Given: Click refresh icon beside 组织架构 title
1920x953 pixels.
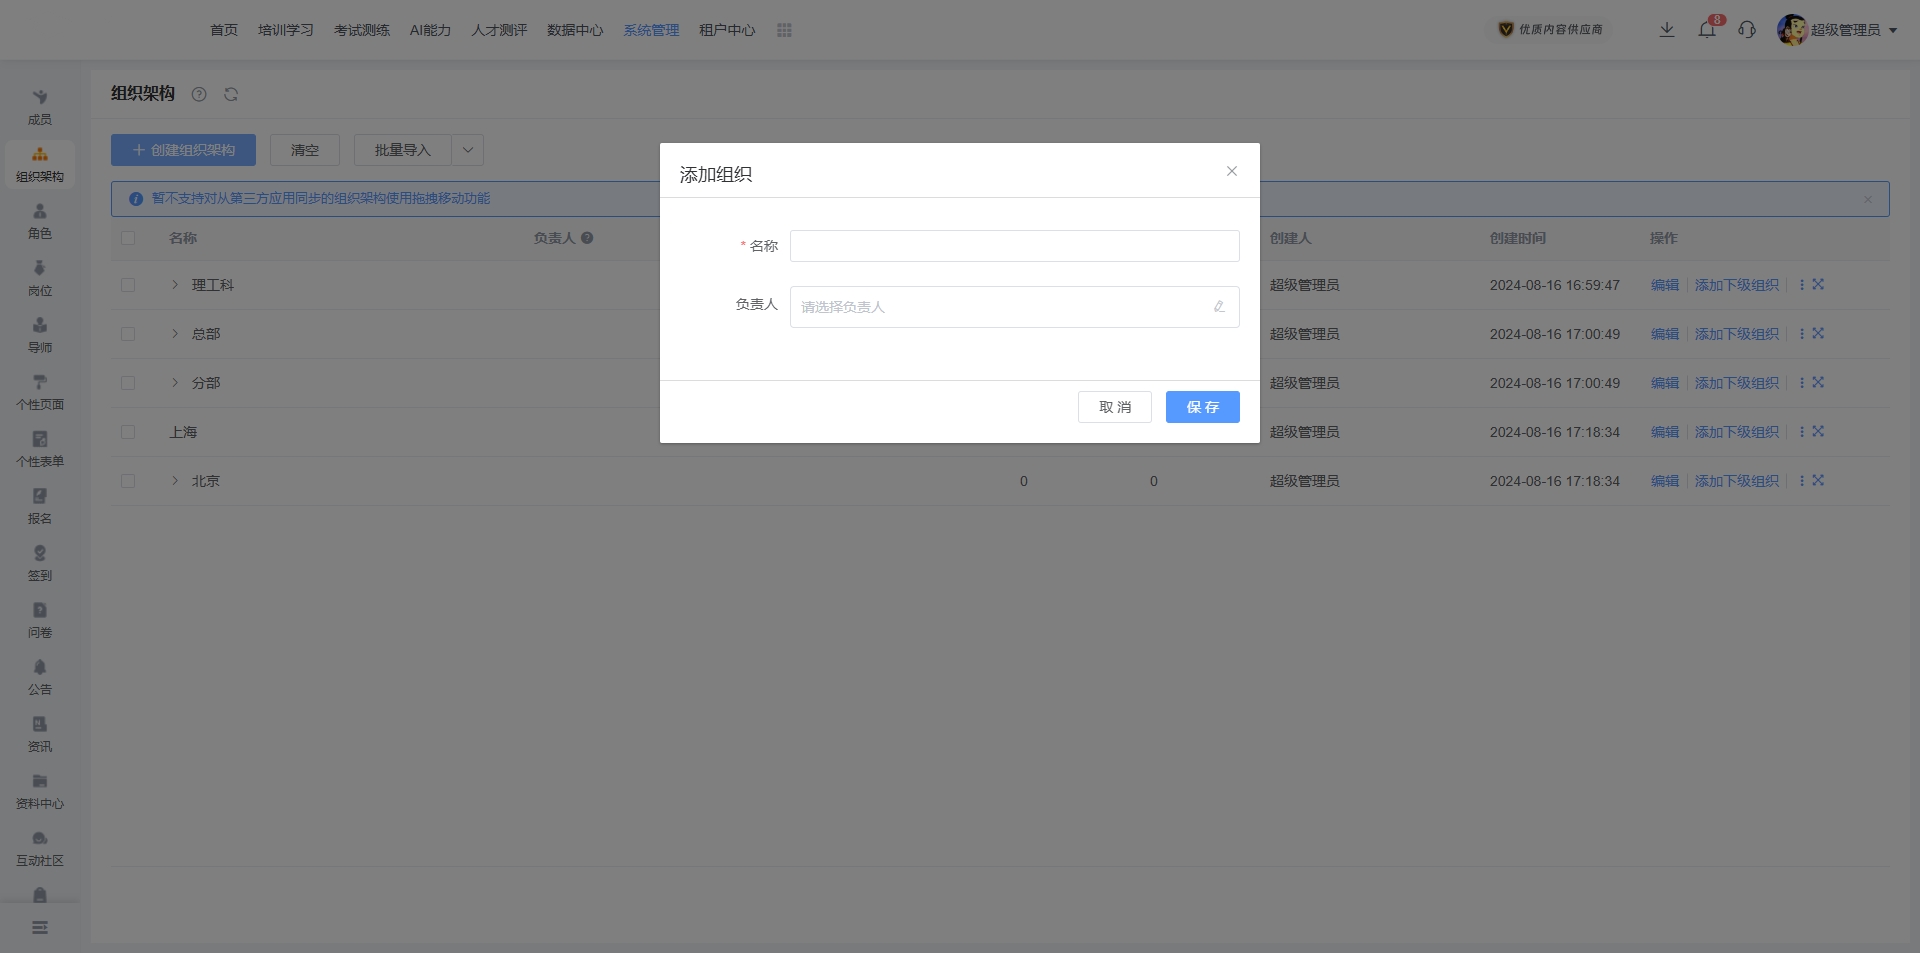Looking at the screenshot, I should click(x=231, y=94).
